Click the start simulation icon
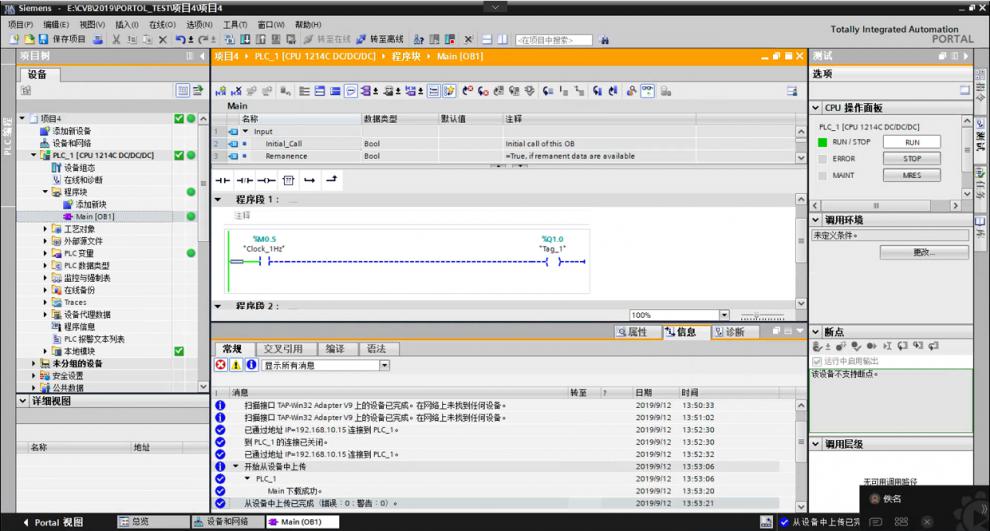990x531 pixels. click(x=275, y=39)
